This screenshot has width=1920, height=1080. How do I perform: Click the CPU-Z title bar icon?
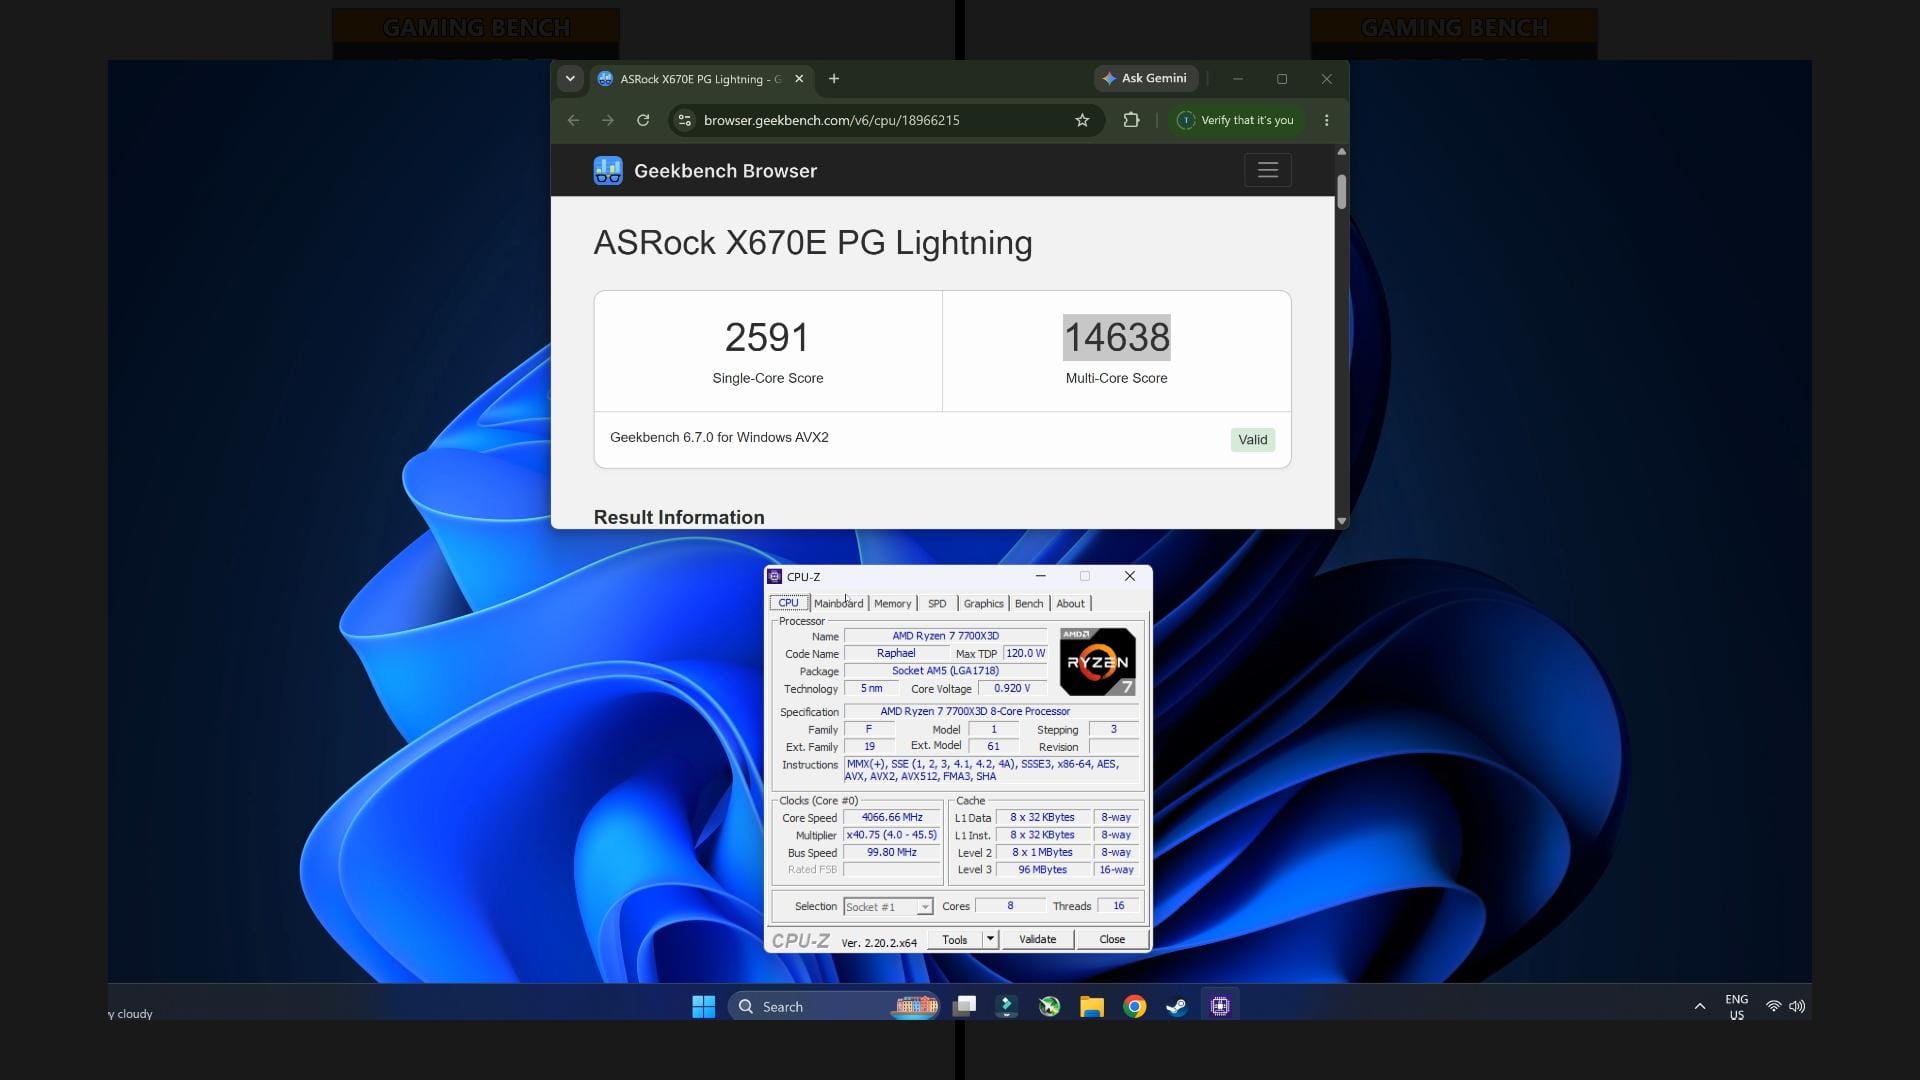(774, 576)
